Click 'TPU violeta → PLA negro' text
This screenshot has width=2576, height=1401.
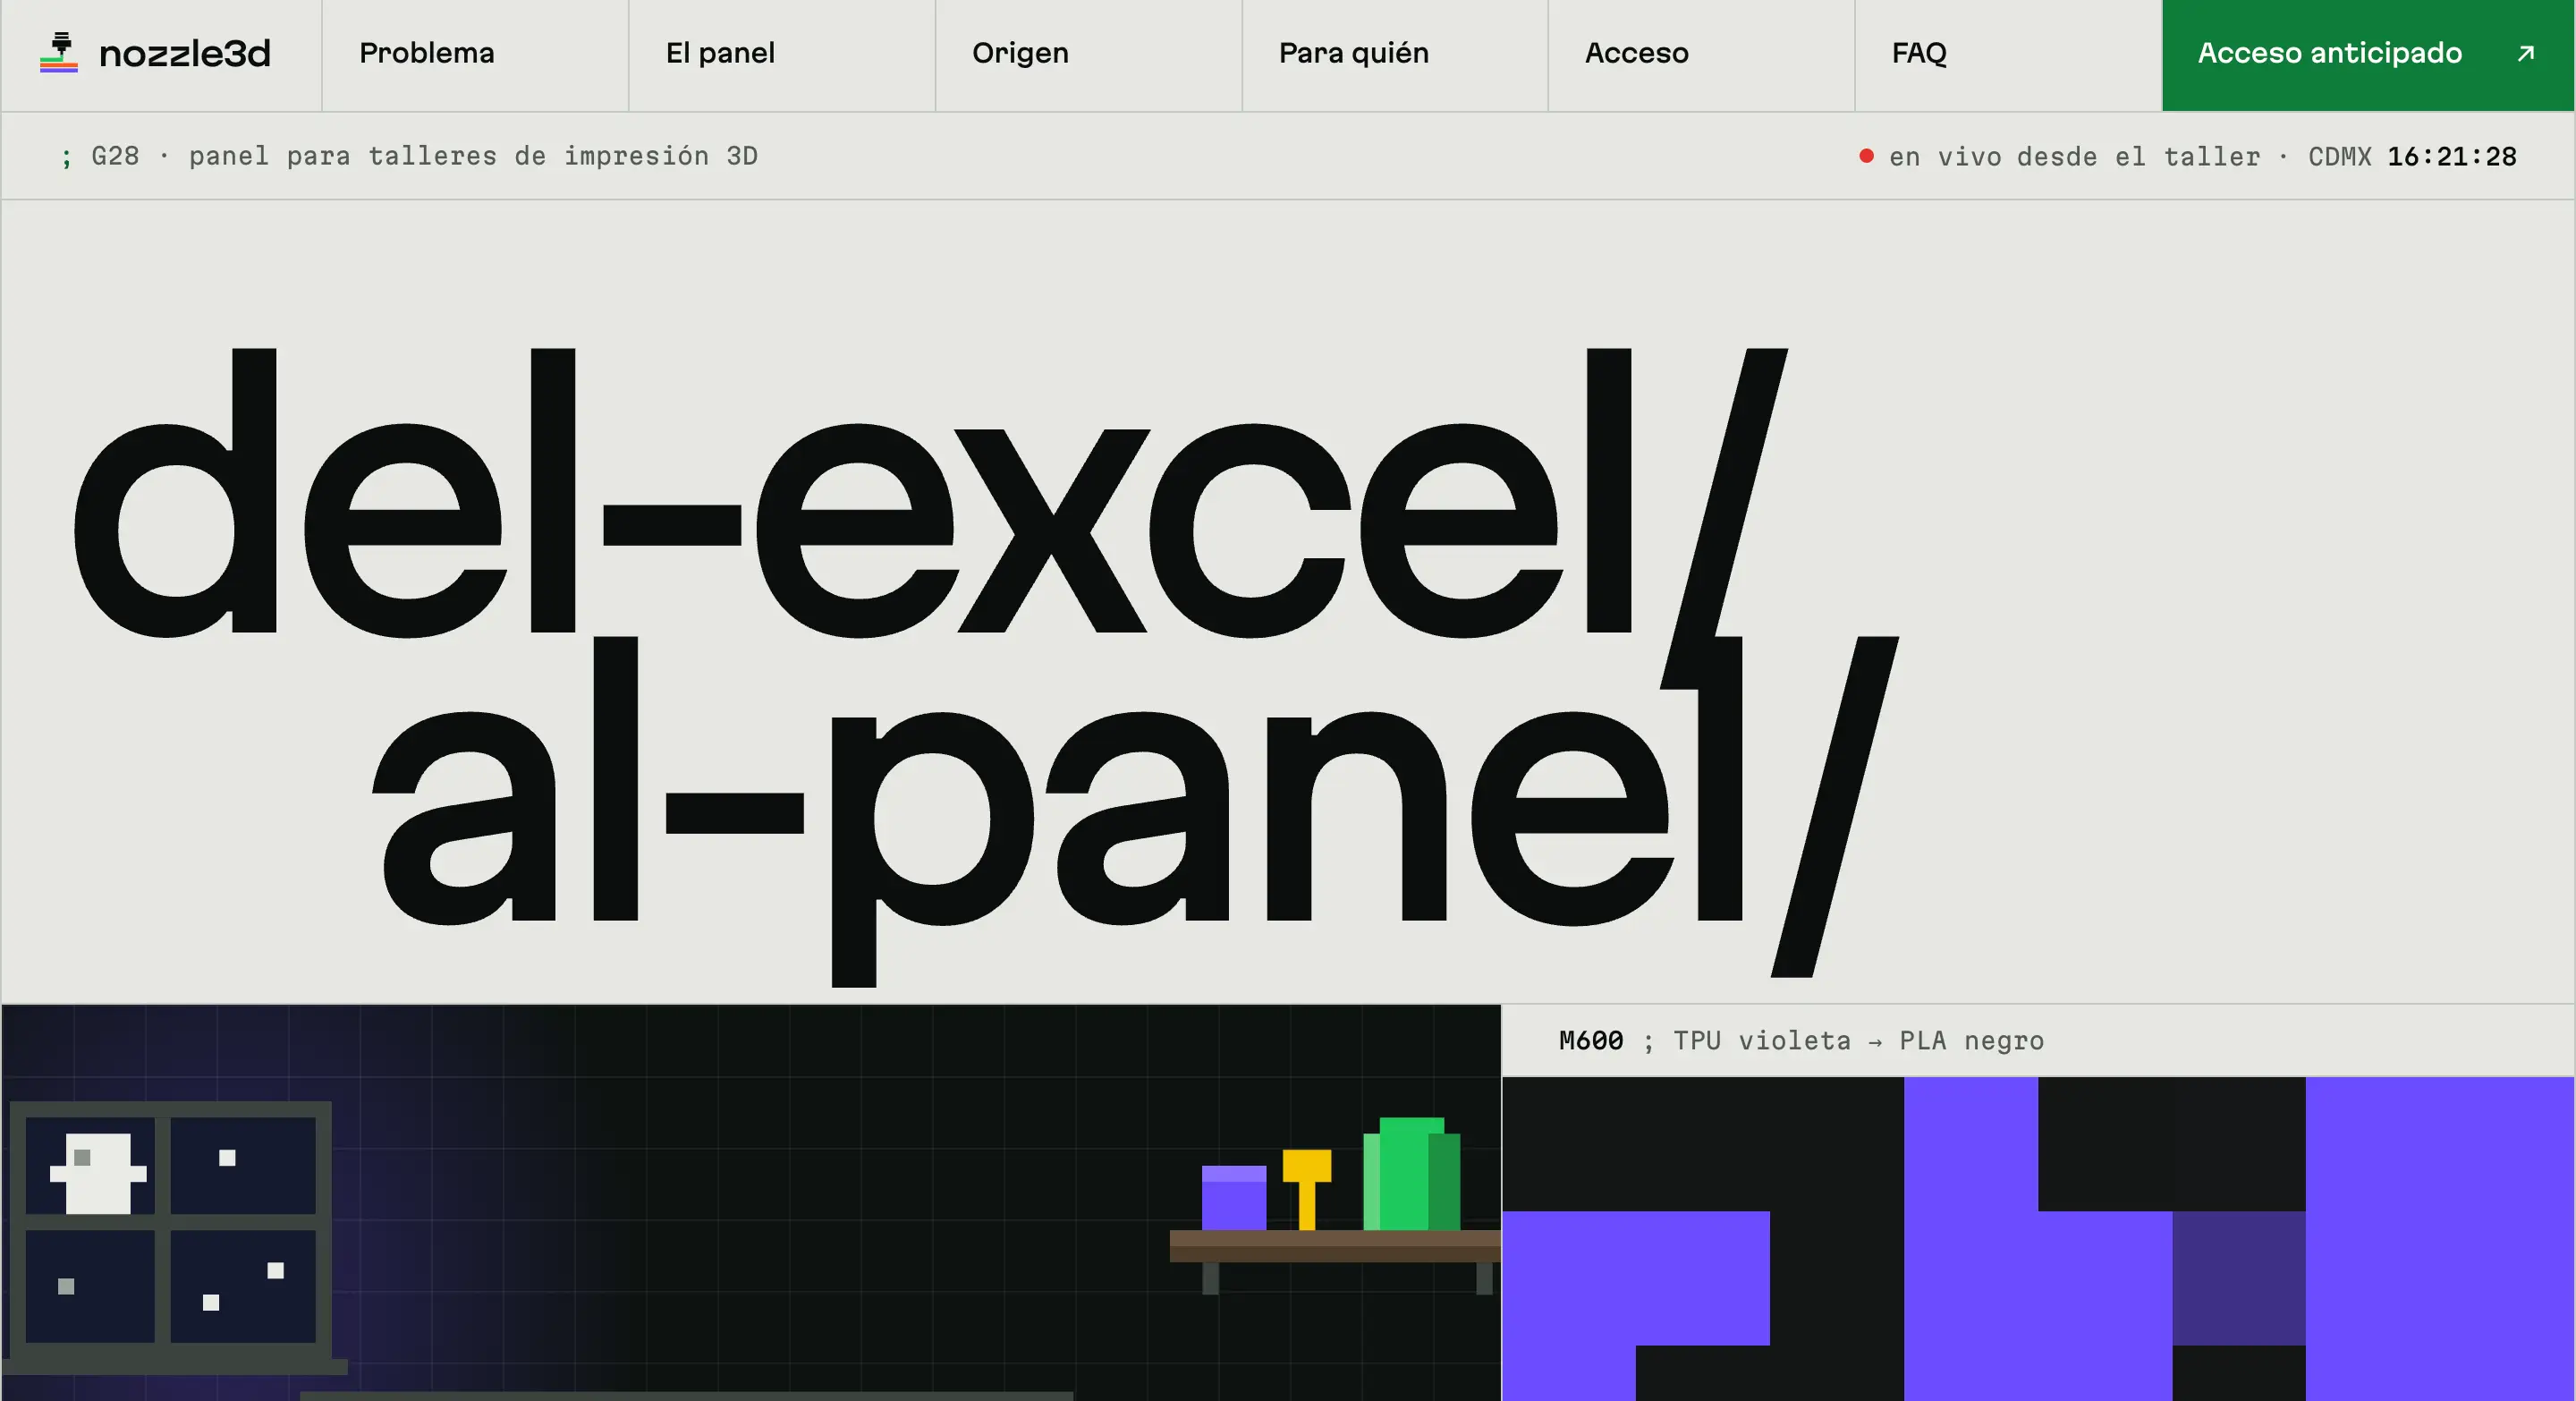click(x=1859, y=1040)
